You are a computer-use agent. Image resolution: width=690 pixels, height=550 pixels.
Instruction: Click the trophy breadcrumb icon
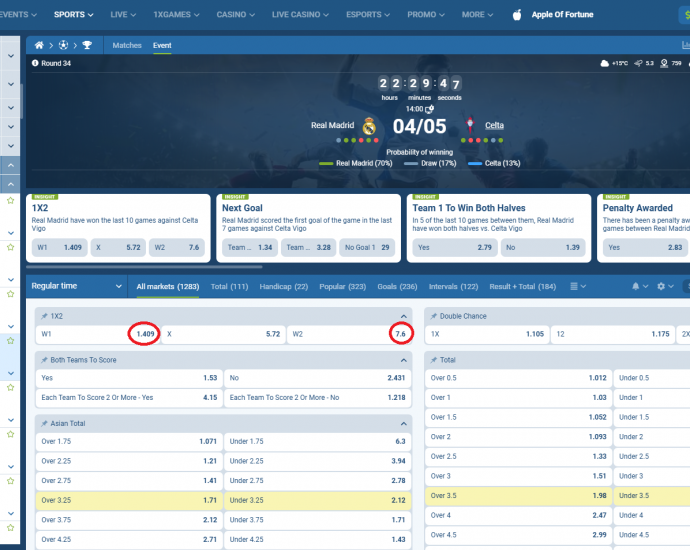tap(87, 45)
